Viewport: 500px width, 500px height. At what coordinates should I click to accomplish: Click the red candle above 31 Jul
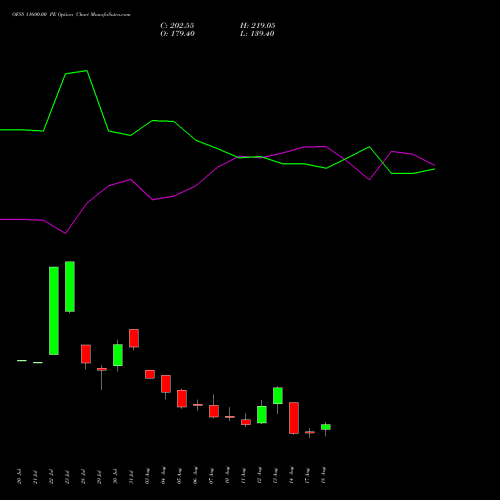click(134, 338)
